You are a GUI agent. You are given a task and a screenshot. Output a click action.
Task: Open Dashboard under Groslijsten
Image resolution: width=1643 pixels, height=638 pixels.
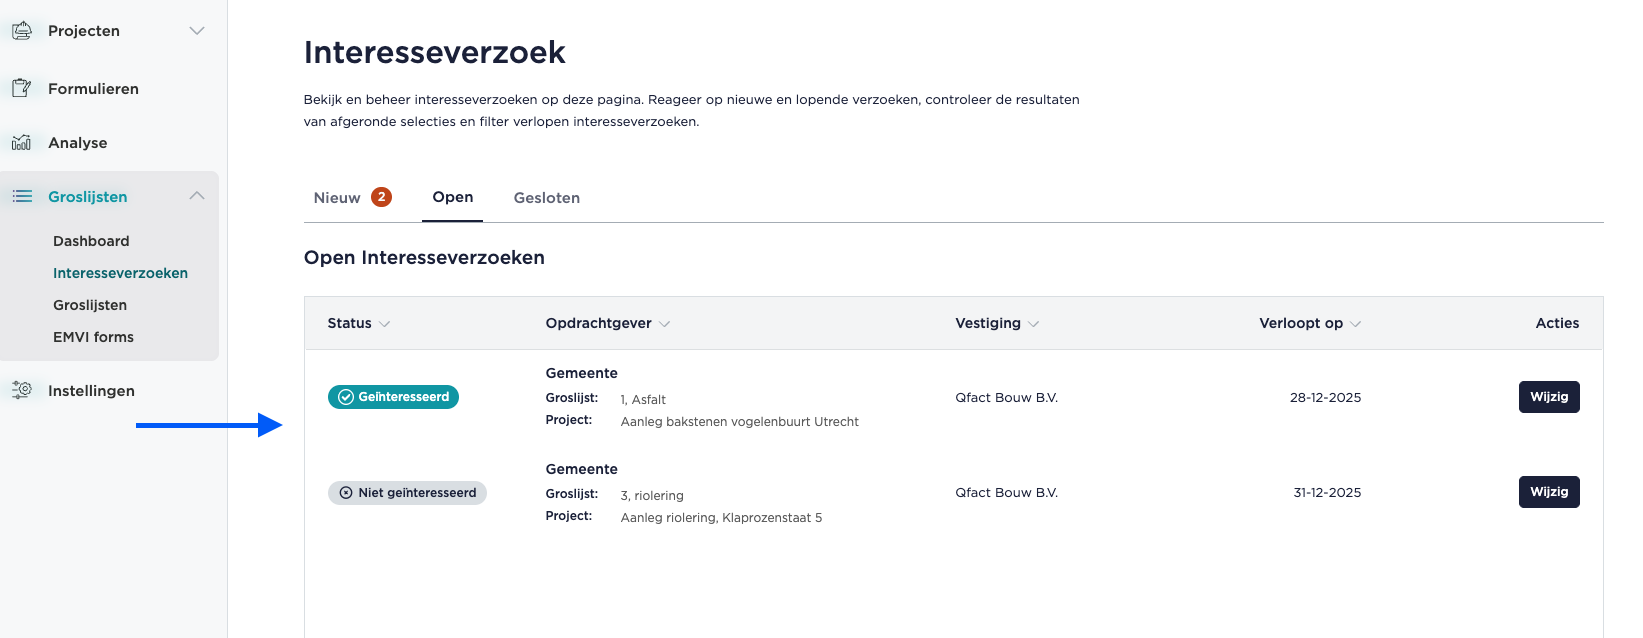point(91,241)
